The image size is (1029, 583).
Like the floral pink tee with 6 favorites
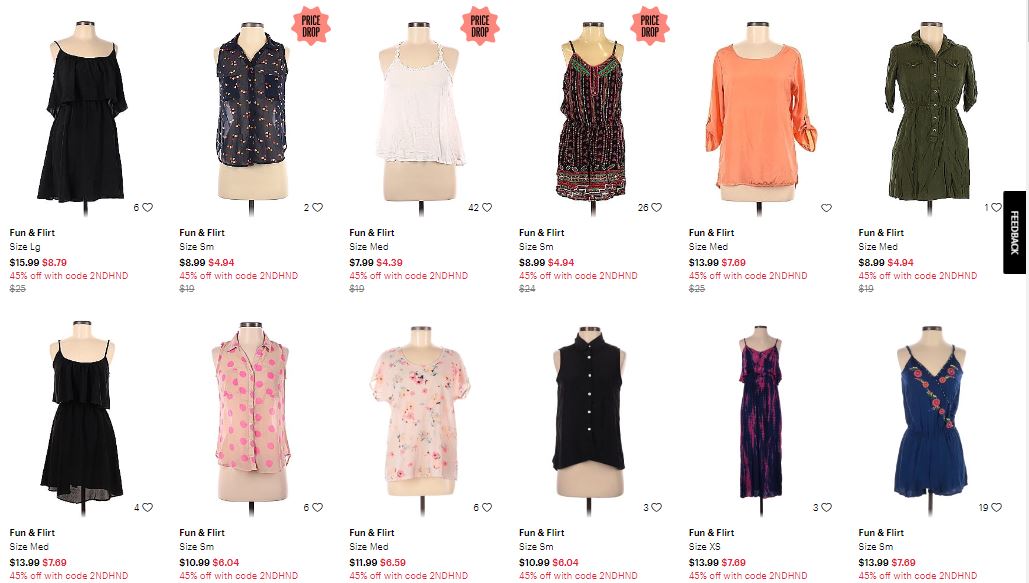pos(487,507)
